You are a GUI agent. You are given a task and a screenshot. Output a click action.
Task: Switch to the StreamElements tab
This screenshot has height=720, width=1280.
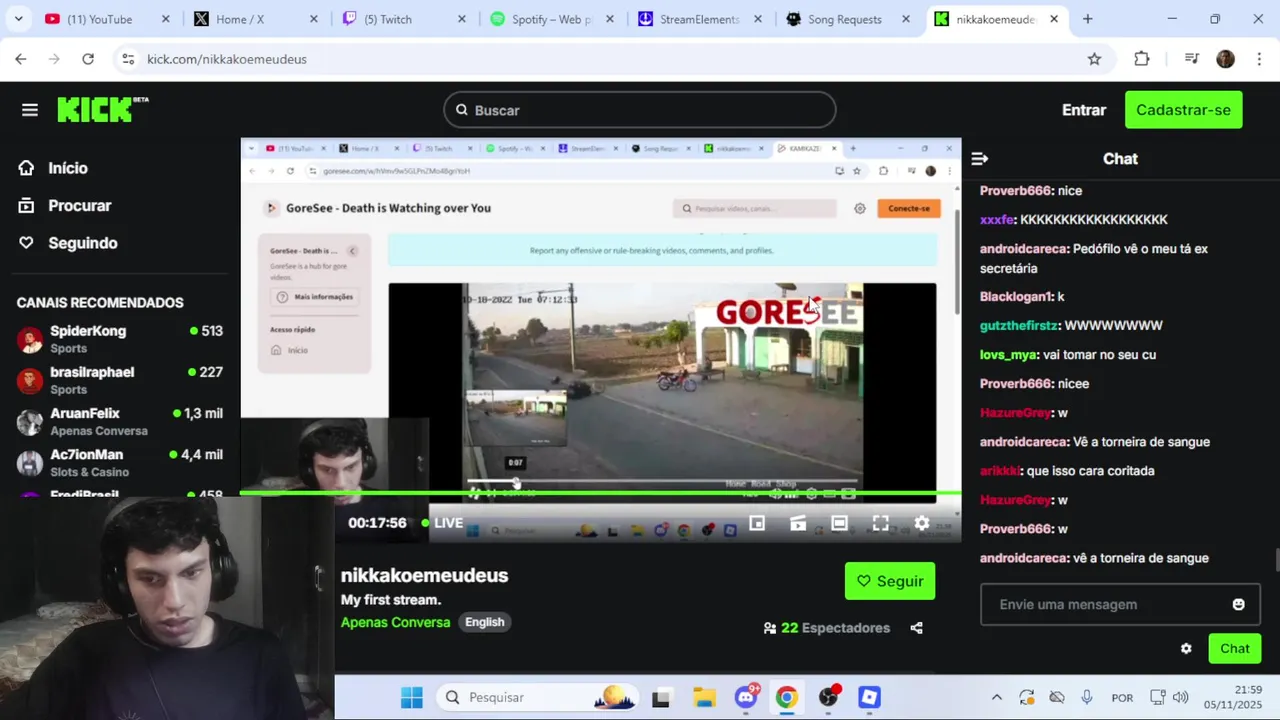(x=699, y=19)
